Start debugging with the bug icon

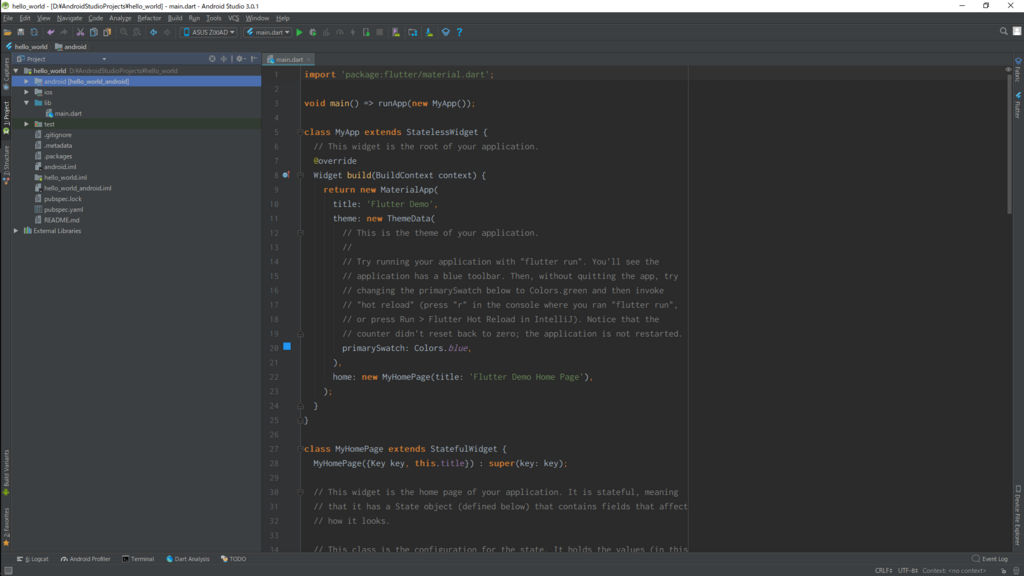(x=313, y=32)
